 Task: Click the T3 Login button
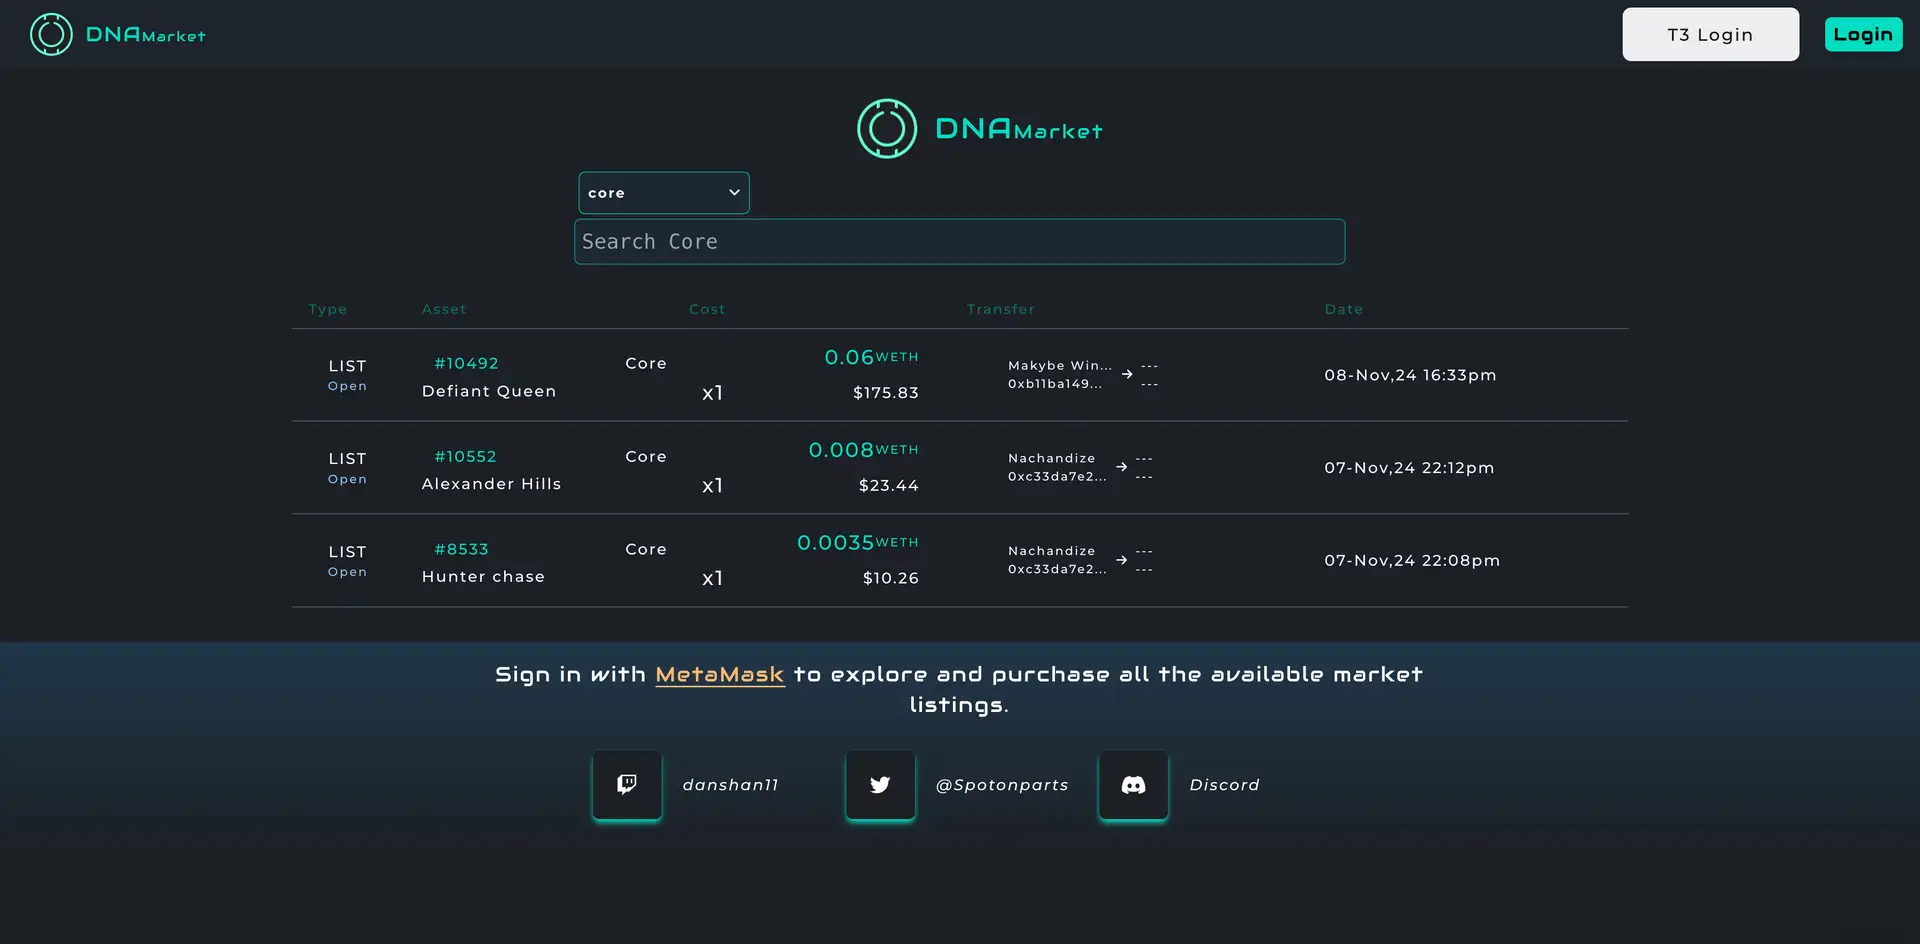(1710, 35)
